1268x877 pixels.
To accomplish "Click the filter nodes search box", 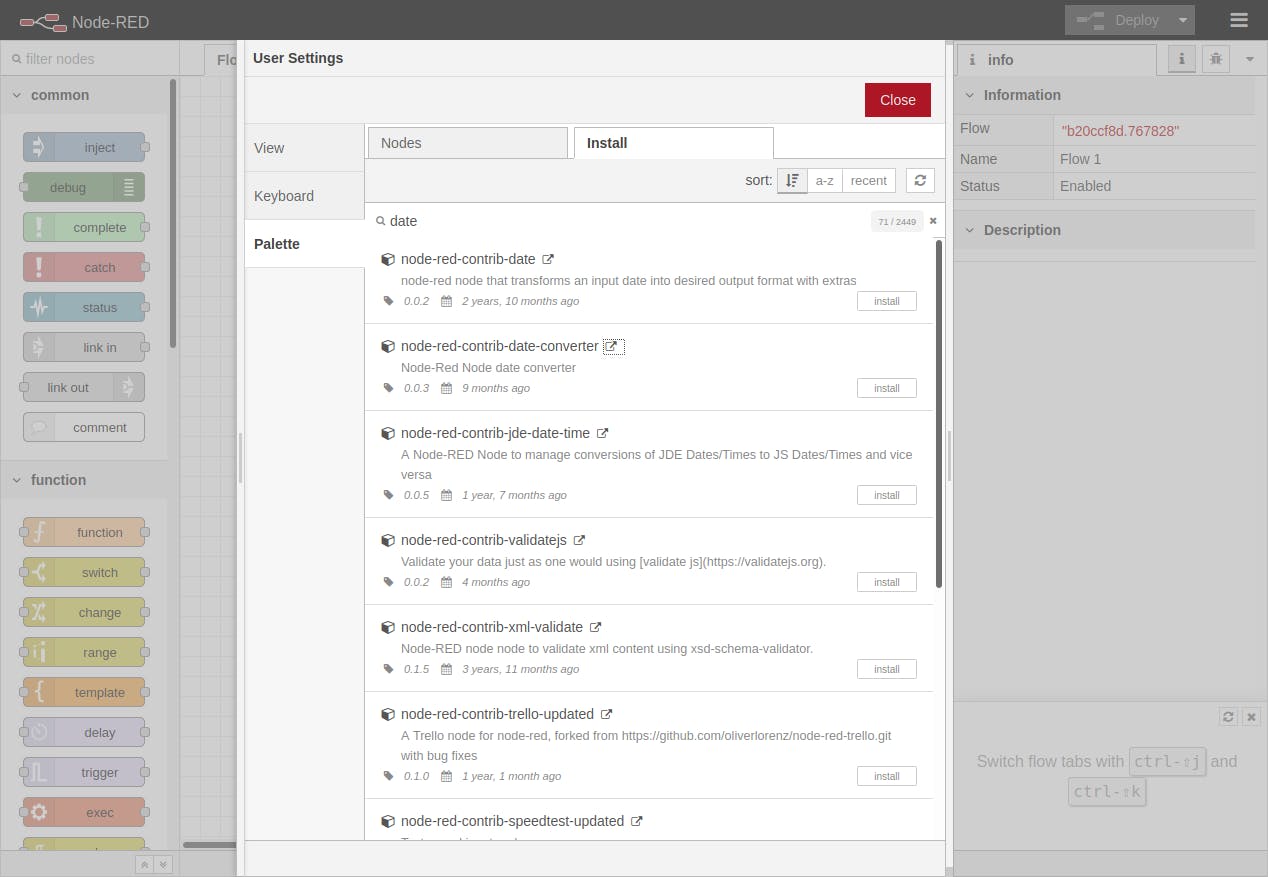I will [x=90, y=59].
